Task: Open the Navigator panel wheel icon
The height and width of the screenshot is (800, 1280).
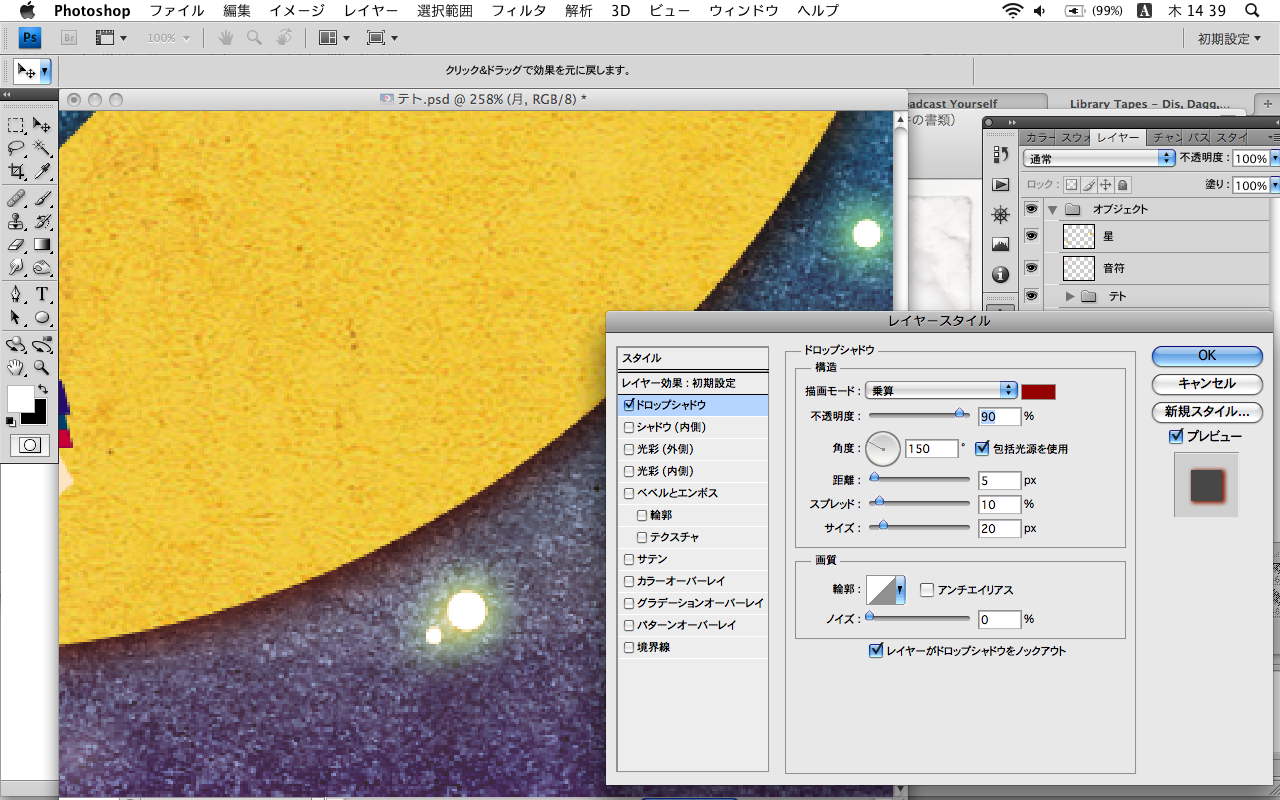Action: tap(1000, 215)
